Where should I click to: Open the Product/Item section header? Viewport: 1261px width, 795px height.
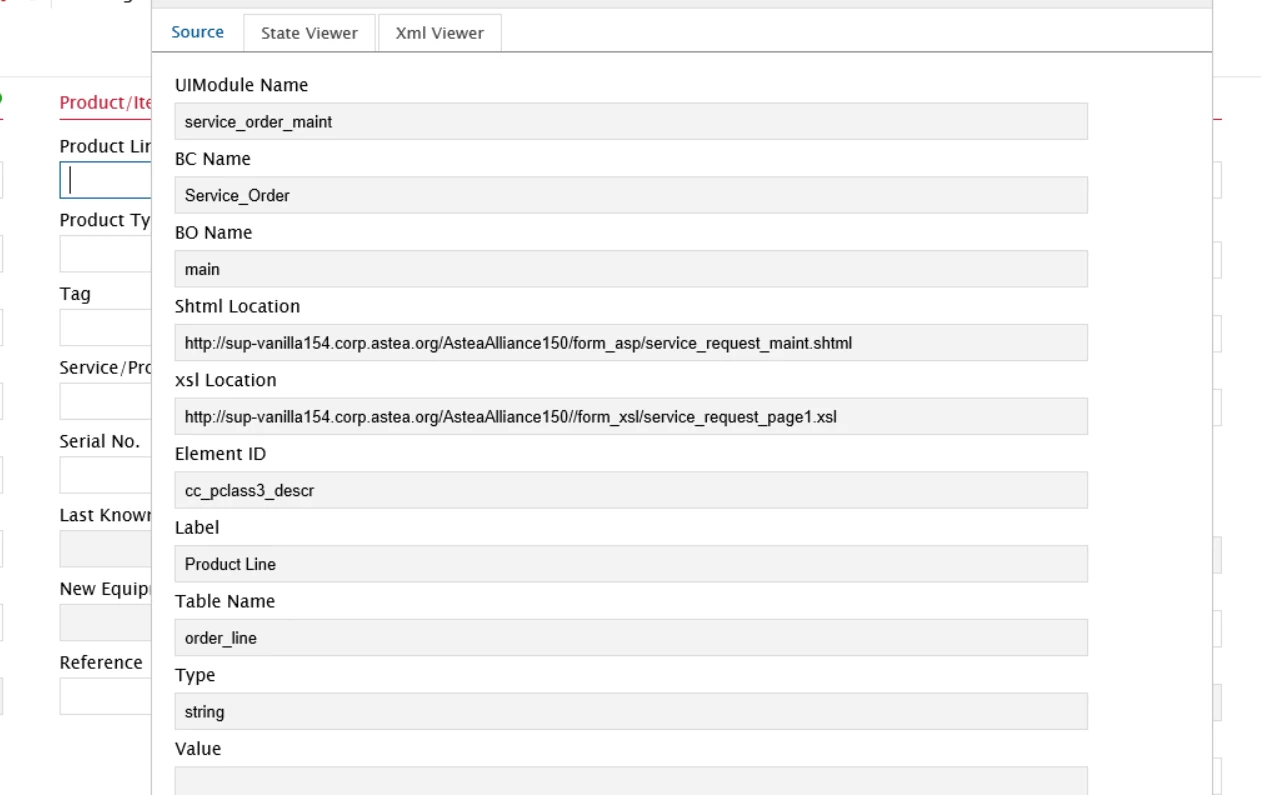pos(105,103)
